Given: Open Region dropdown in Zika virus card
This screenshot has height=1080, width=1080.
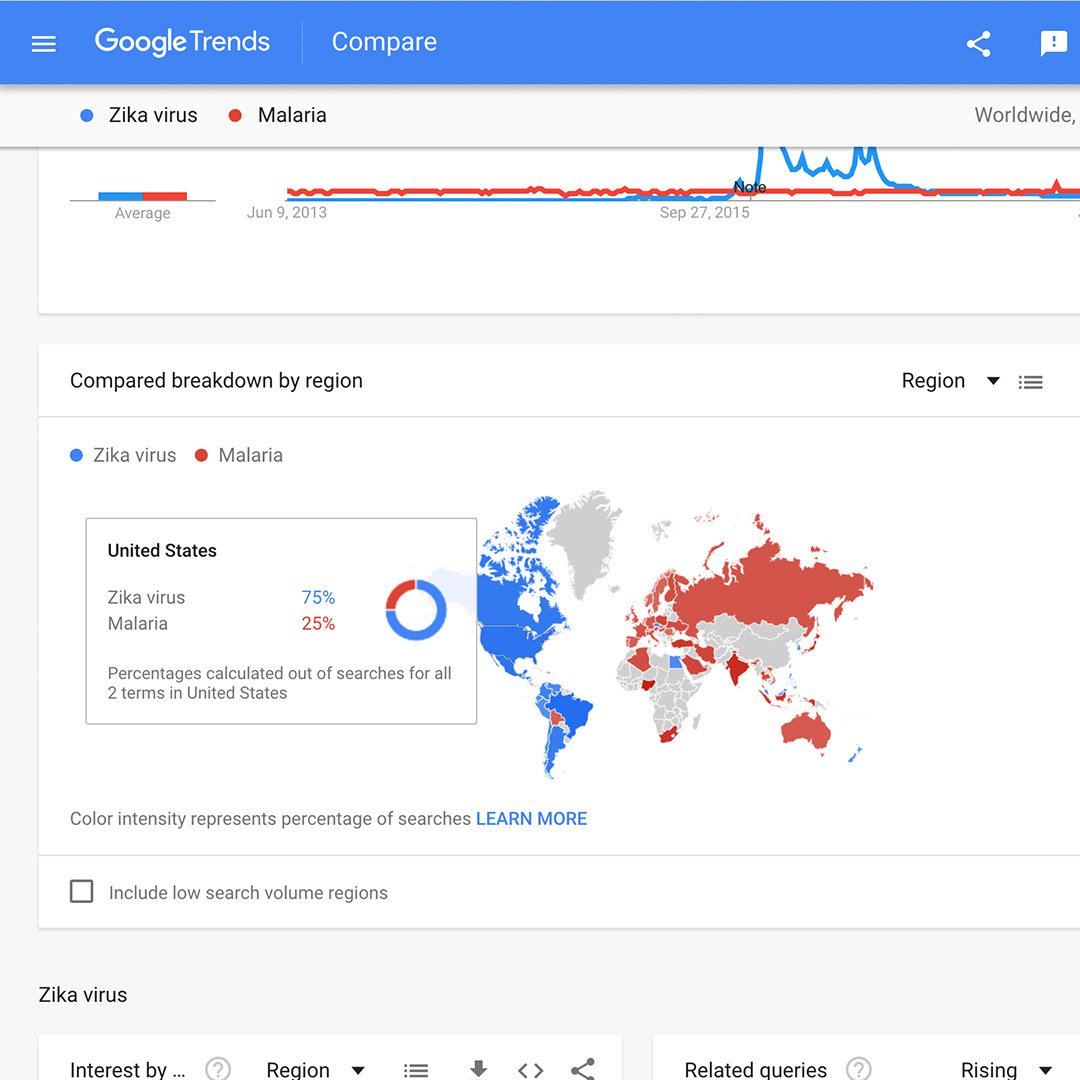Looking at the screenshot, I should 315,1069.
